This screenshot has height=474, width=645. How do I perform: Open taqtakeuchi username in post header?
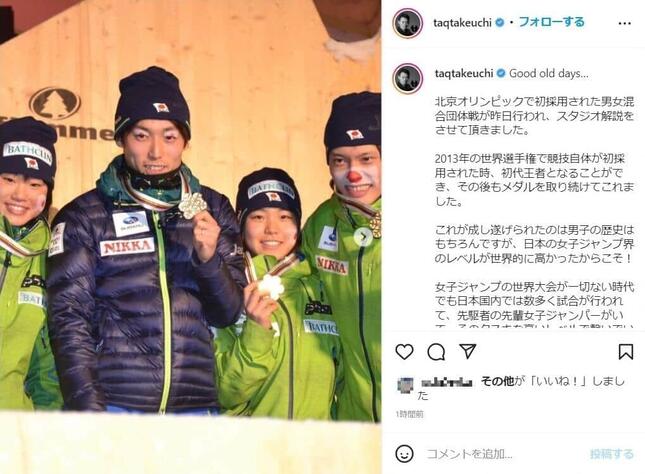tap(462, 23)
